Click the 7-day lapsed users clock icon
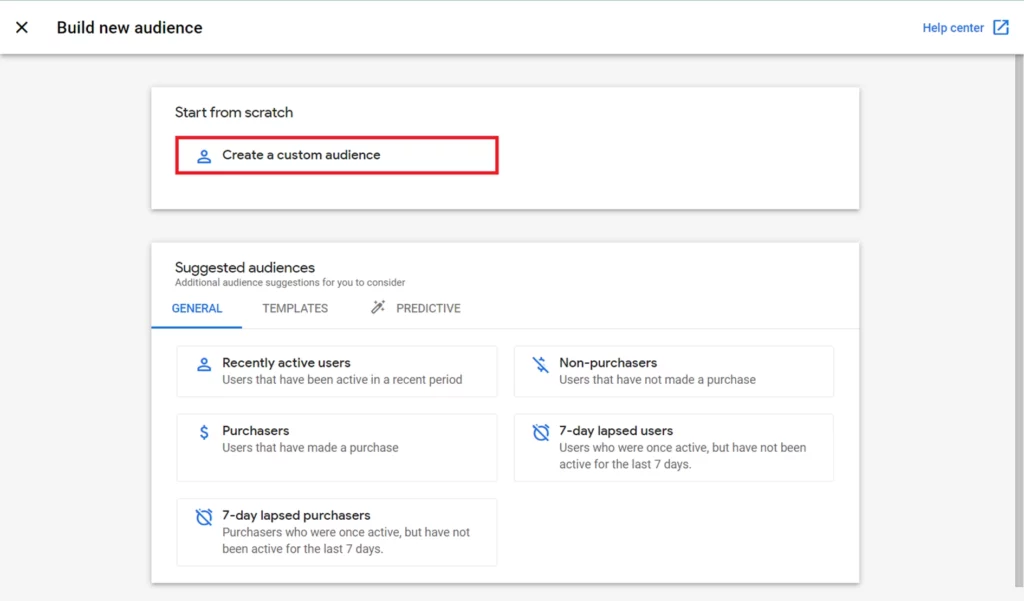The width and height of the screenshot is (1024, 601). 541,432
